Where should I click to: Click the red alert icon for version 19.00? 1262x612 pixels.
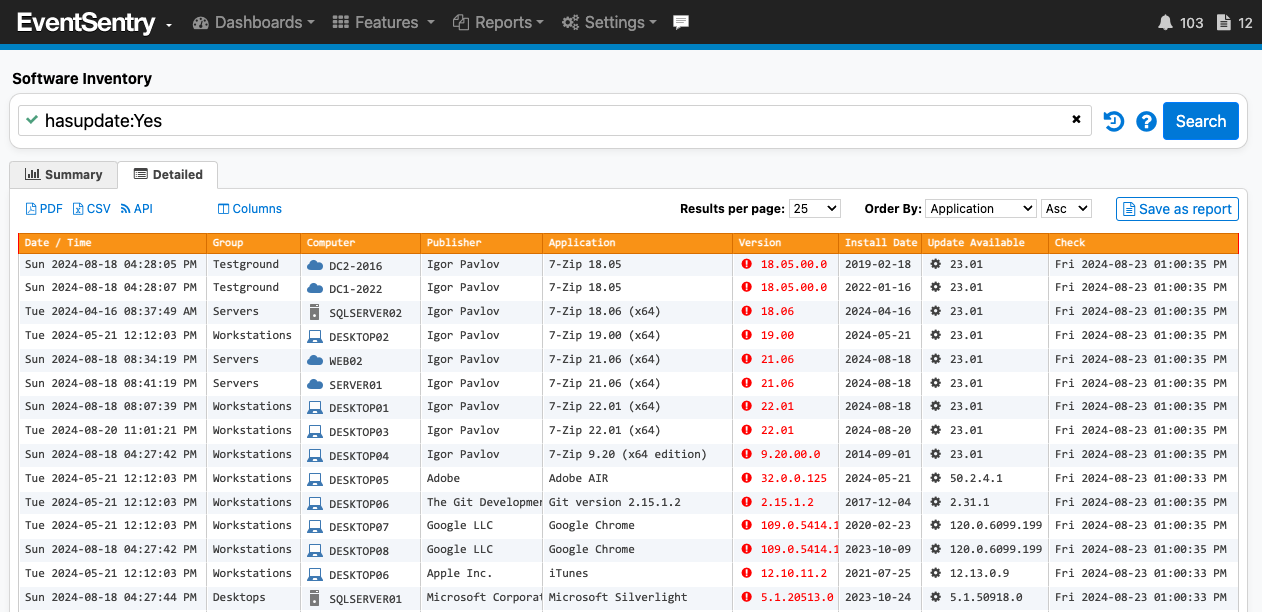[x=746, y=336]
